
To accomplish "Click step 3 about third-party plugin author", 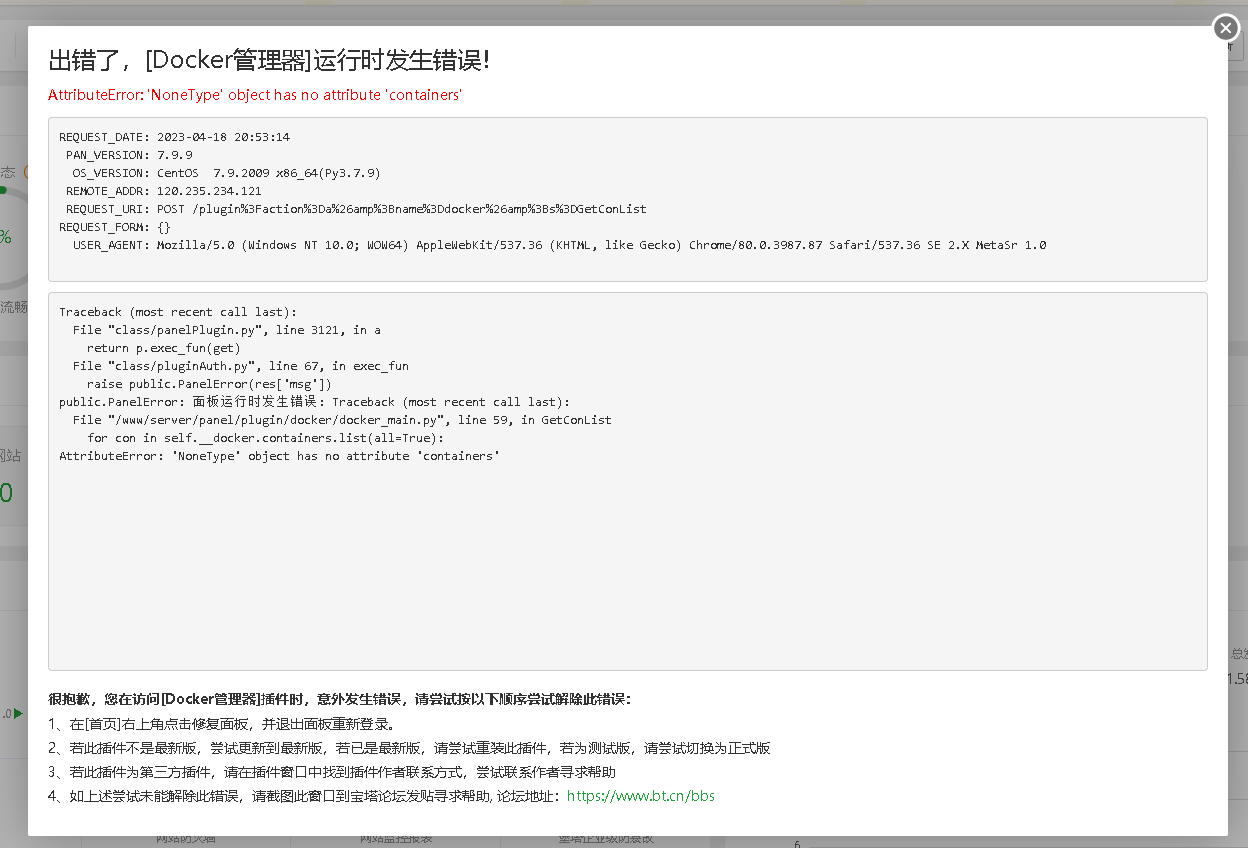I will [x=332, y=772].
